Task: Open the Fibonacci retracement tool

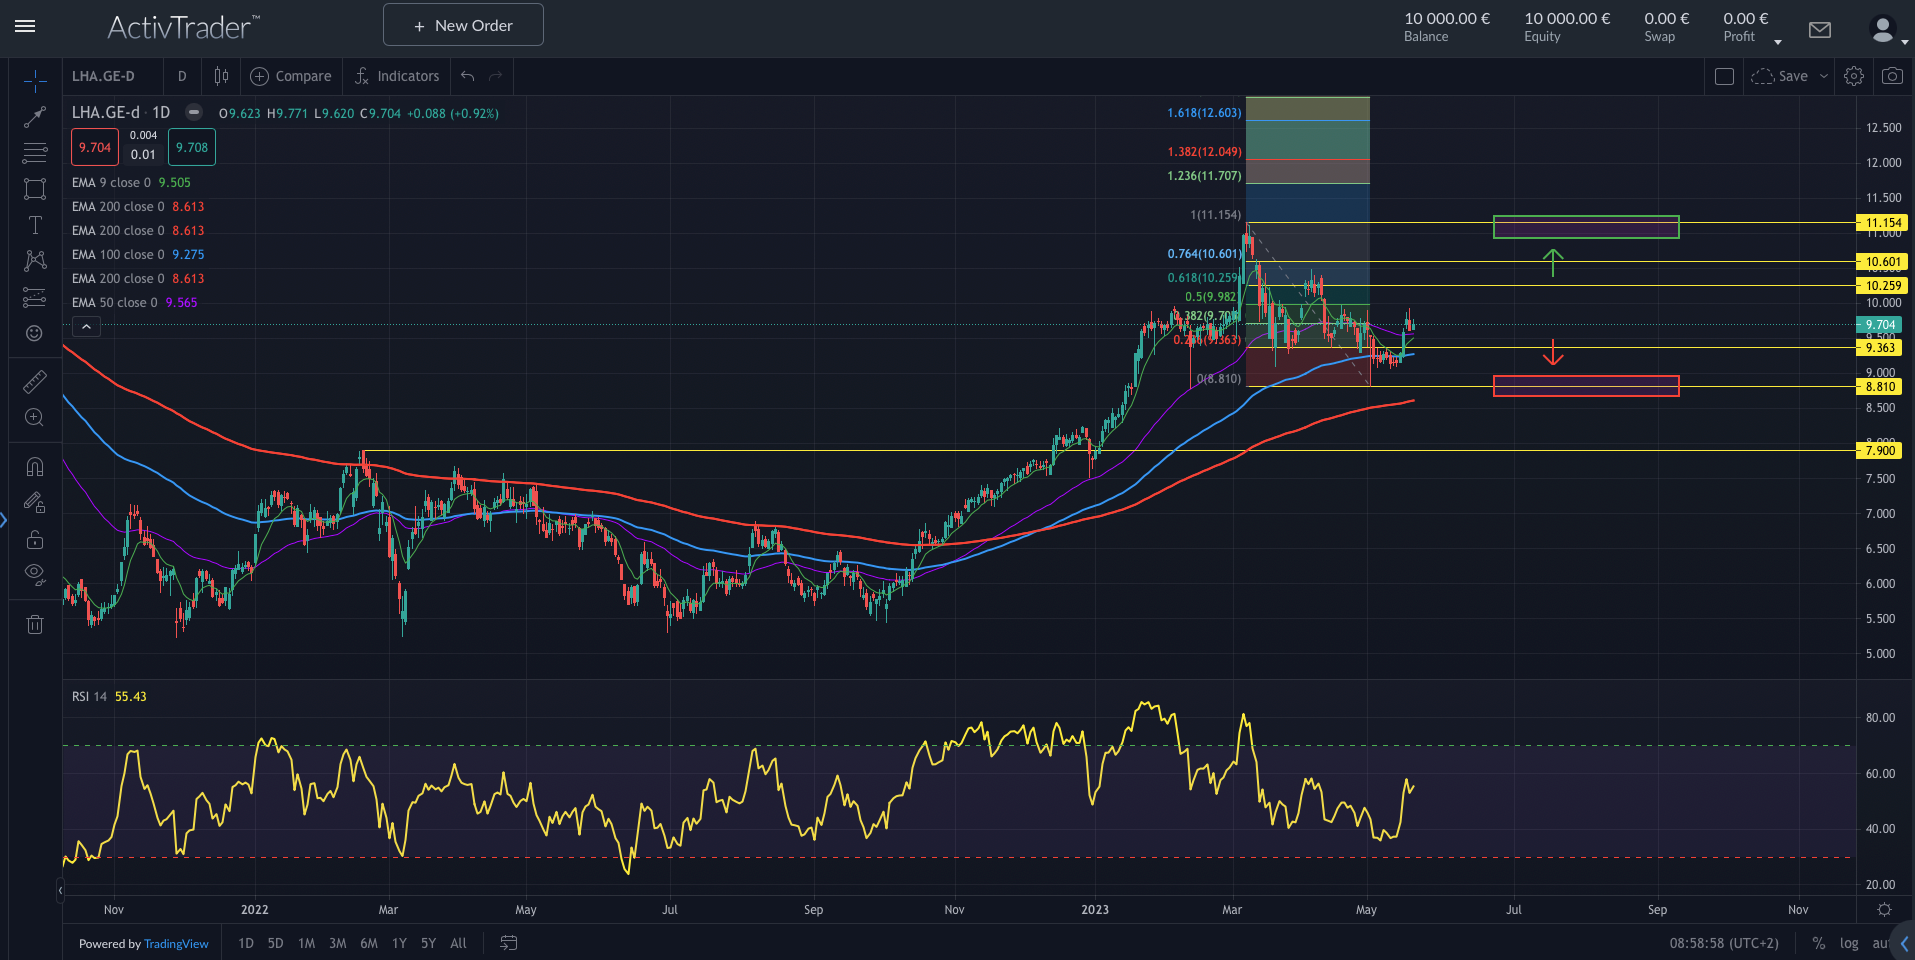Action: [35, 153]
